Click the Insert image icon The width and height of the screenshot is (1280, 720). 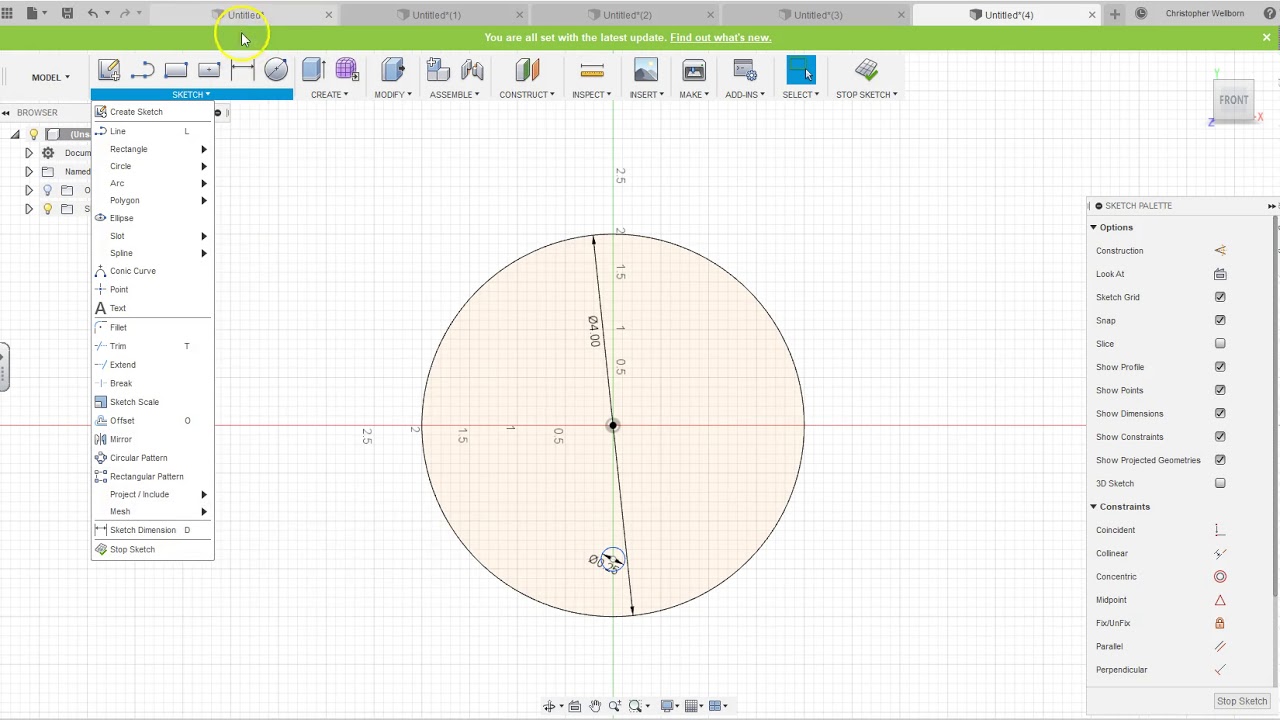[x=646, y=70]
